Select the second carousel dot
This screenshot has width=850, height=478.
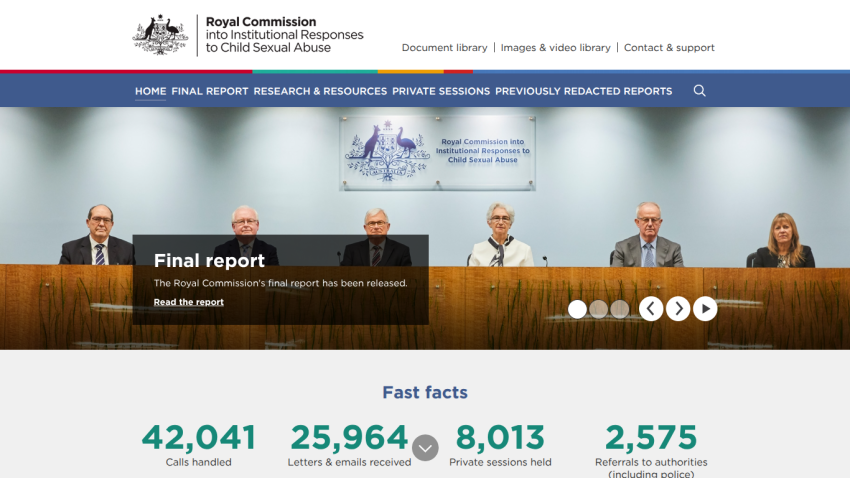[598, 309]
